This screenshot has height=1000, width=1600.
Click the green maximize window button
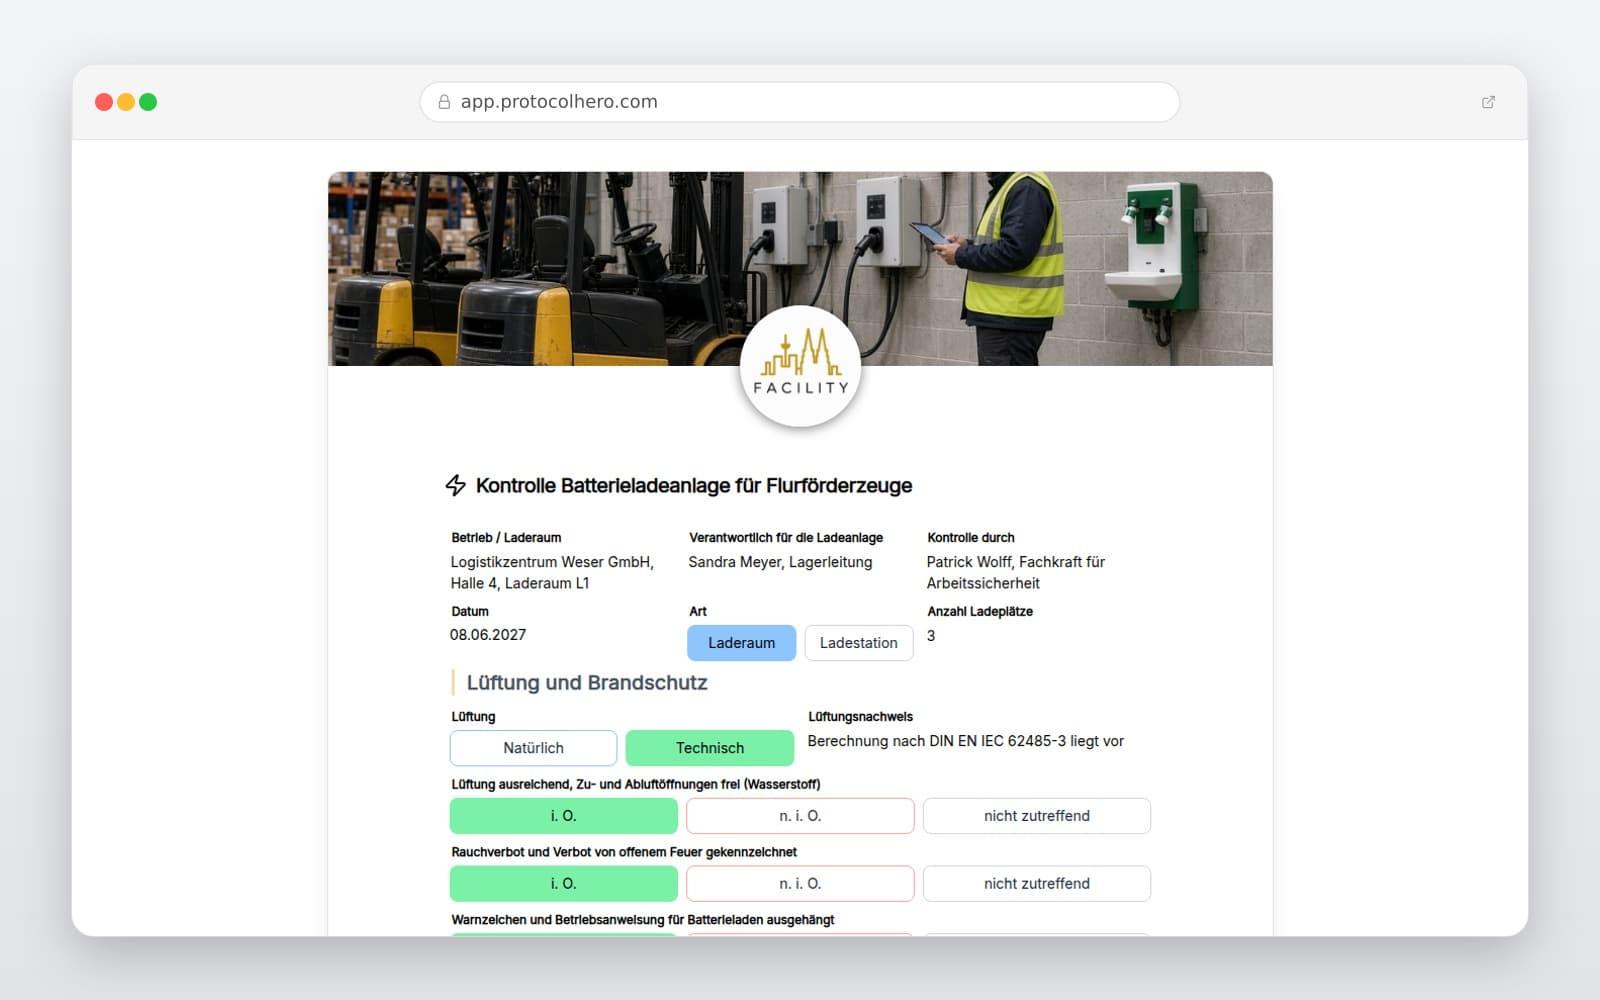pyautogui.click(x=148, y=102)
